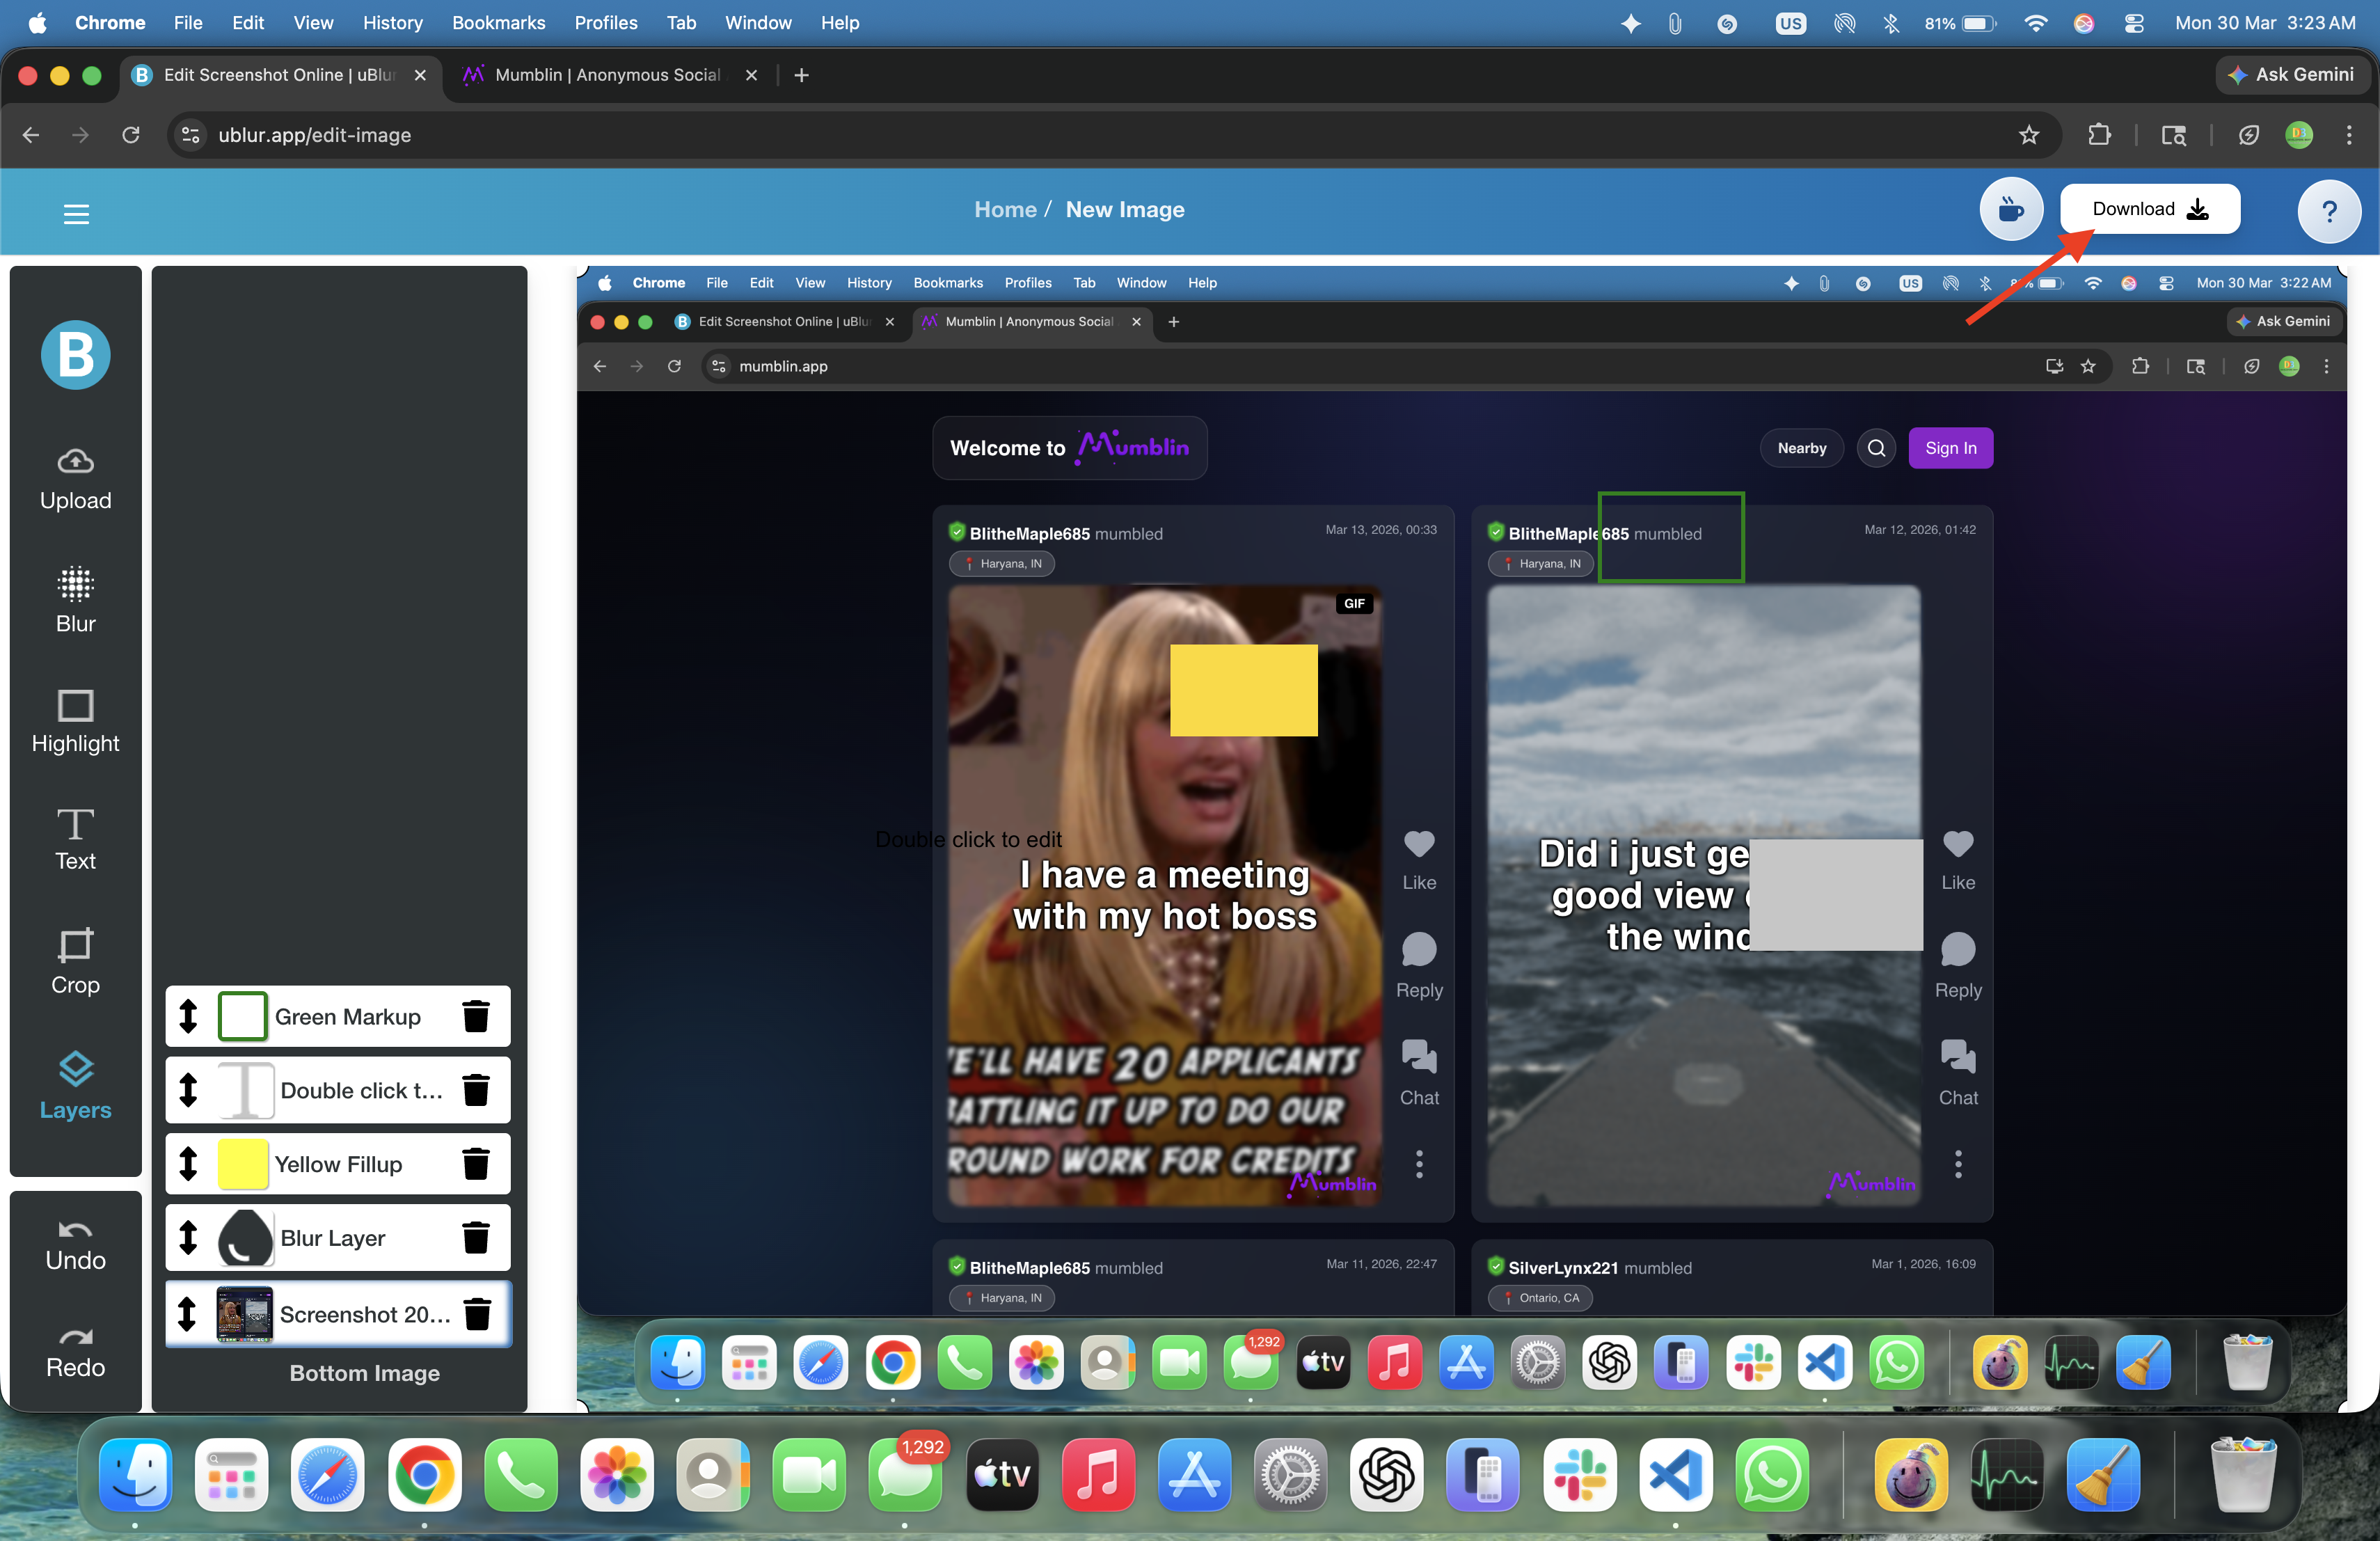This screenshot has height=1541, width=2380.
Task: Open a new Chrome tab
Action: 801,75
